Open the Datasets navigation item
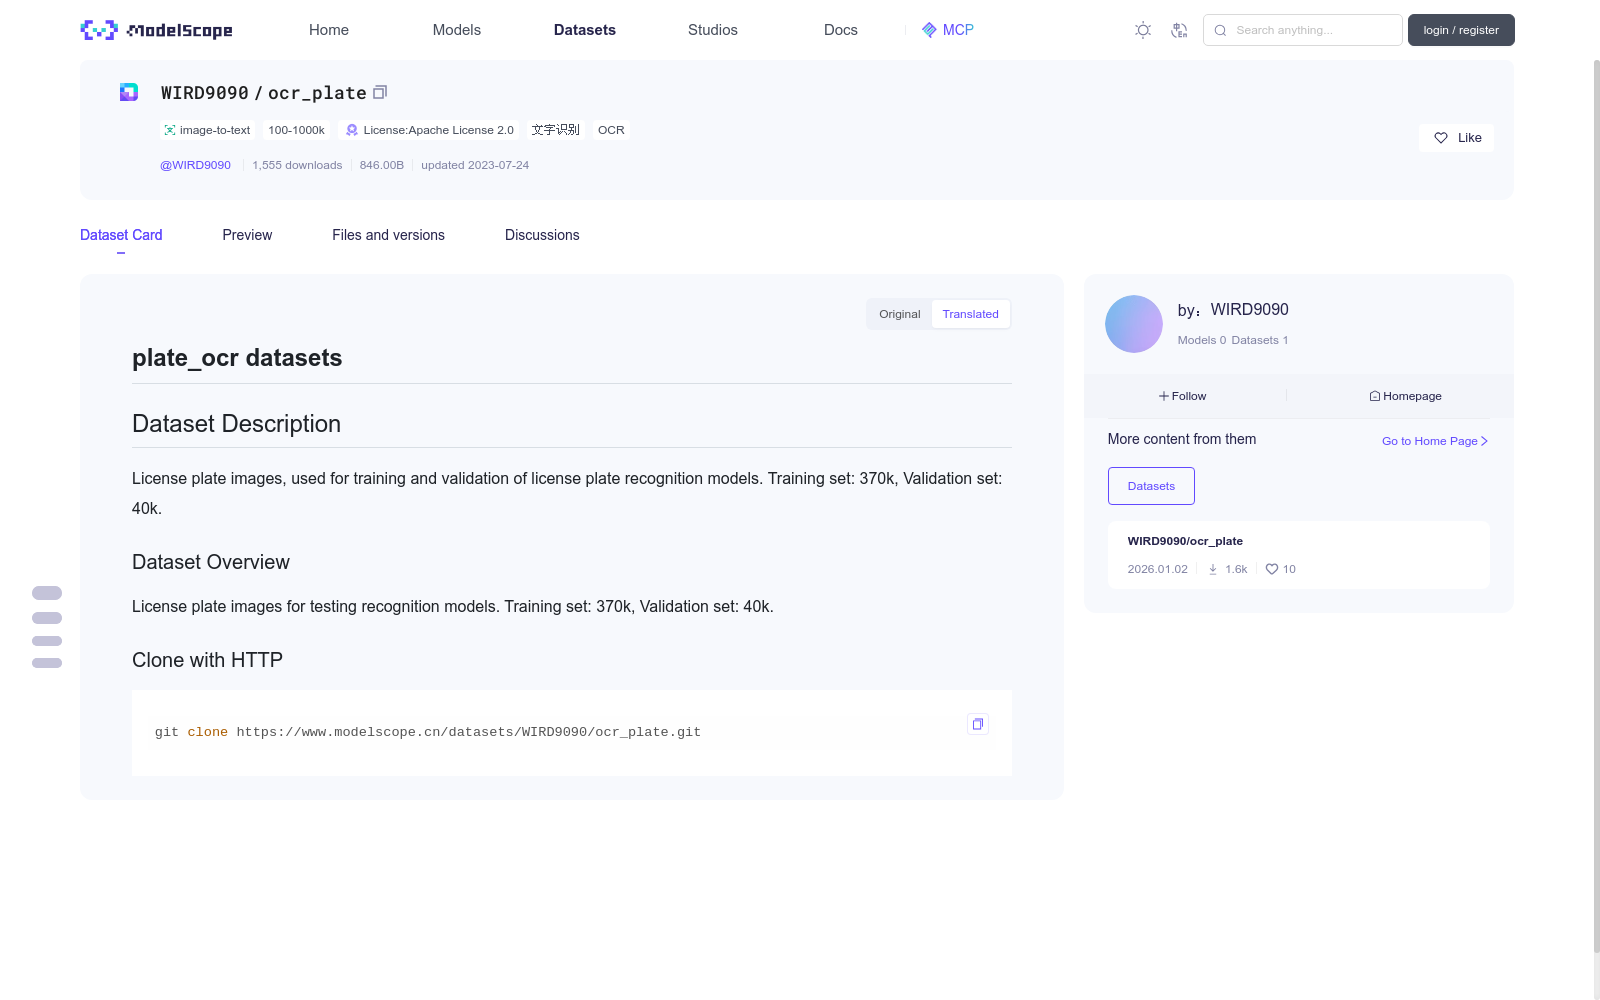 pos(585,30)
